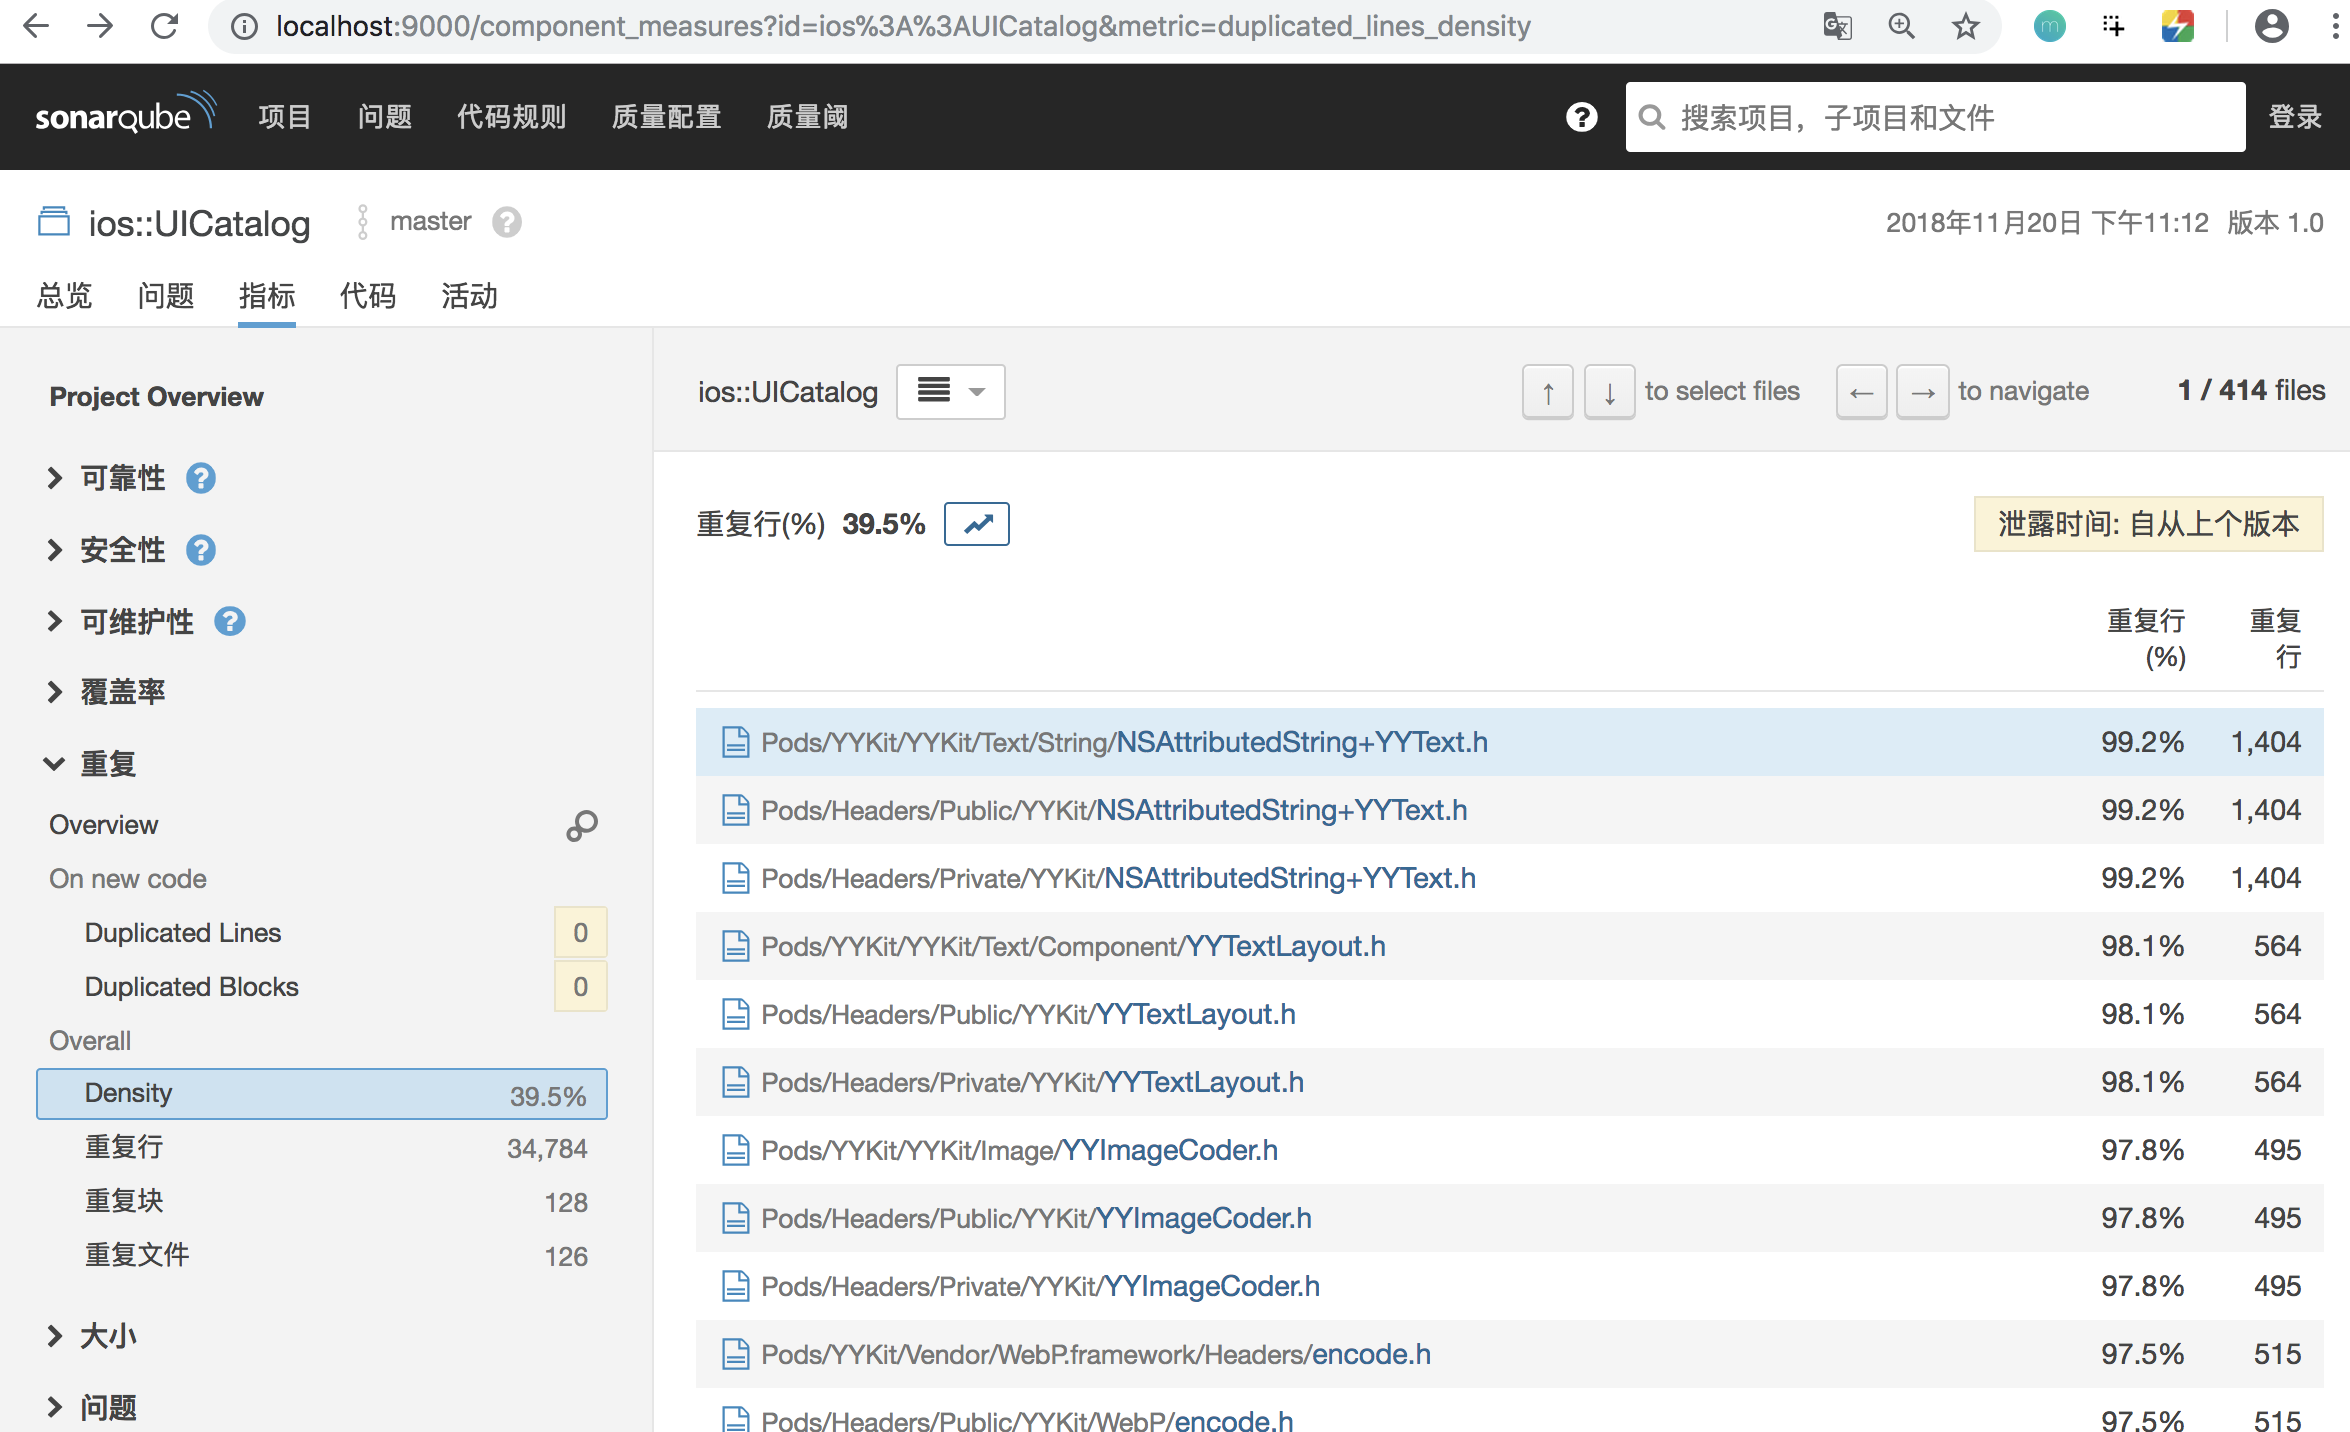Click the help icon next to 可靠性
The width and height of the screenshot is (2350, 1432).
tap(201, 479)
